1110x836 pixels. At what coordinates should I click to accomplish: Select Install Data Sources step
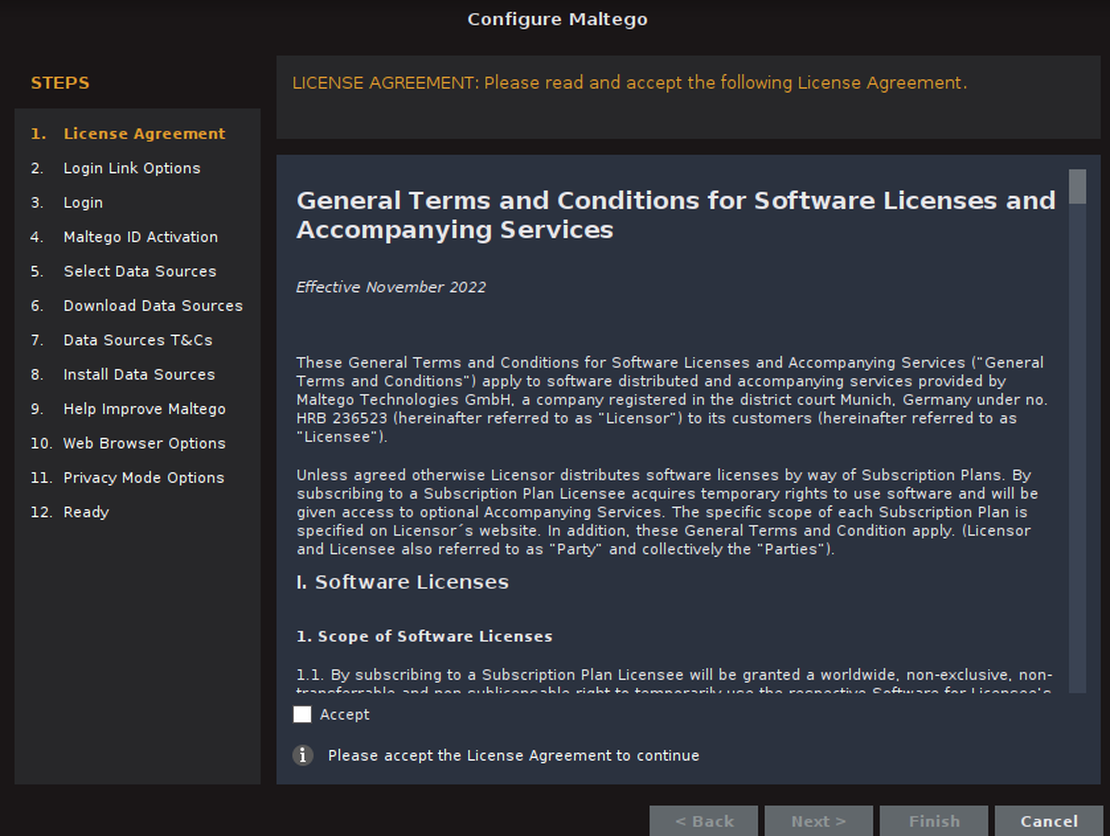coord(139,374)
